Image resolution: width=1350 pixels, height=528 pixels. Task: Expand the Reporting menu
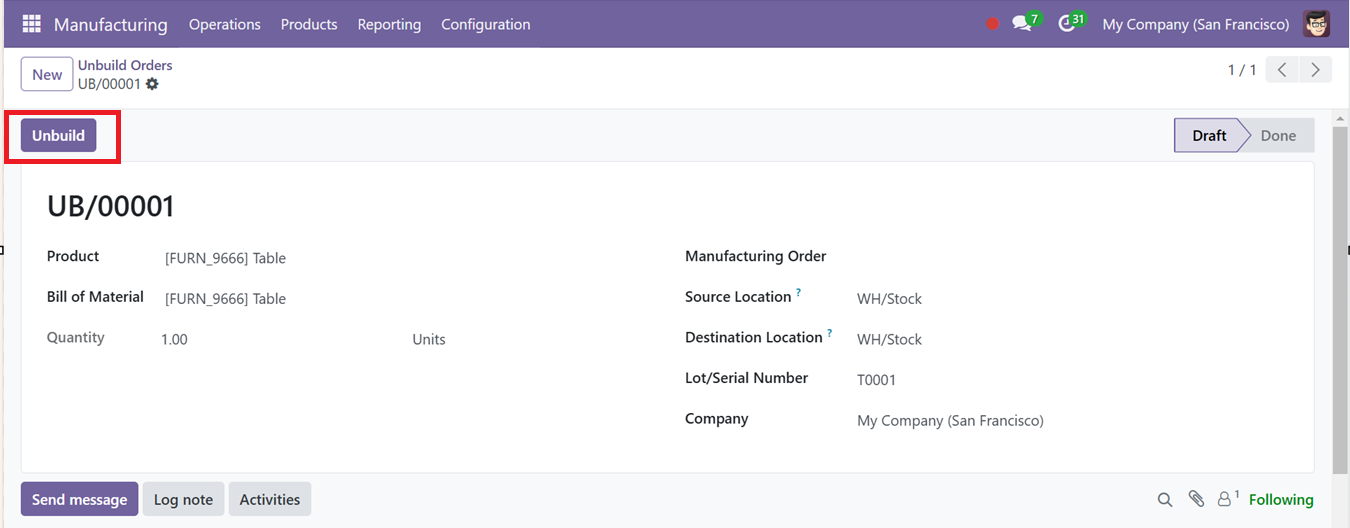(389, 24)
